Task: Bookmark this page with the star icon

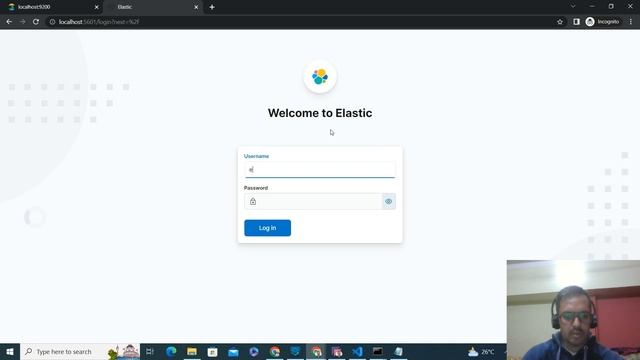Action: (x=560, y=22)
